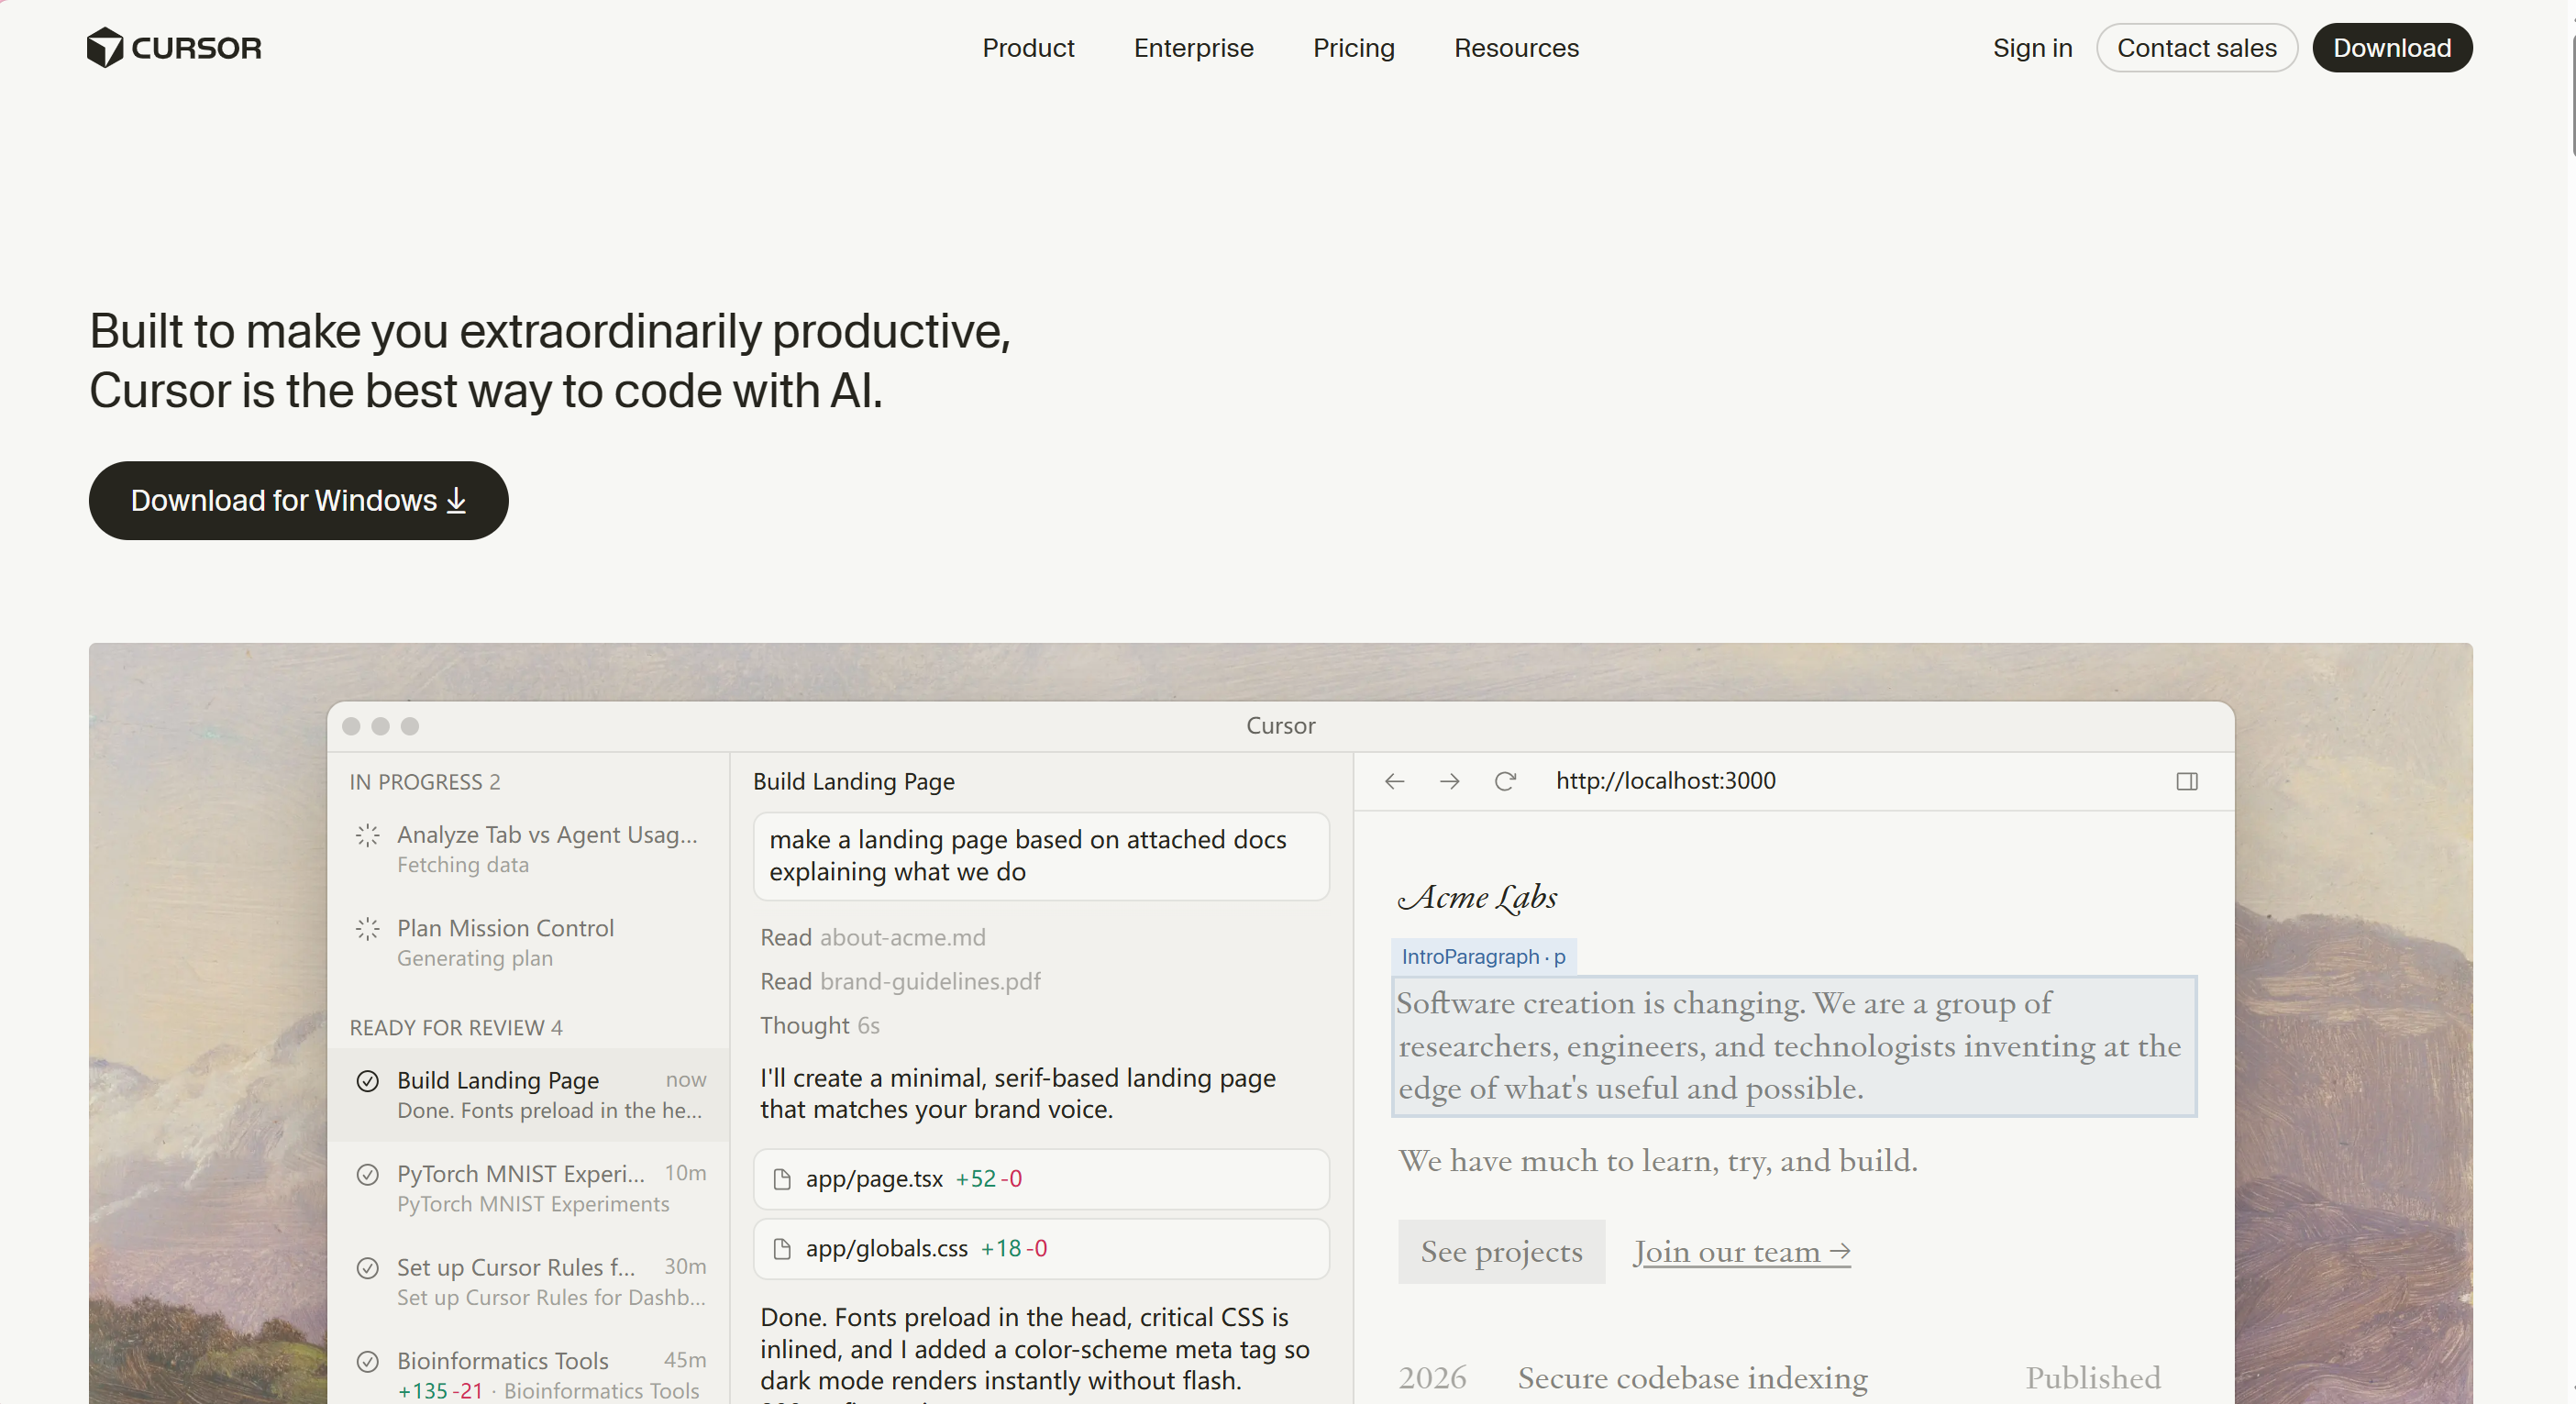Screen dimensions: 2576x1404
Task: Click the Acme Labs heading
Action: [x=1477, y=897]
